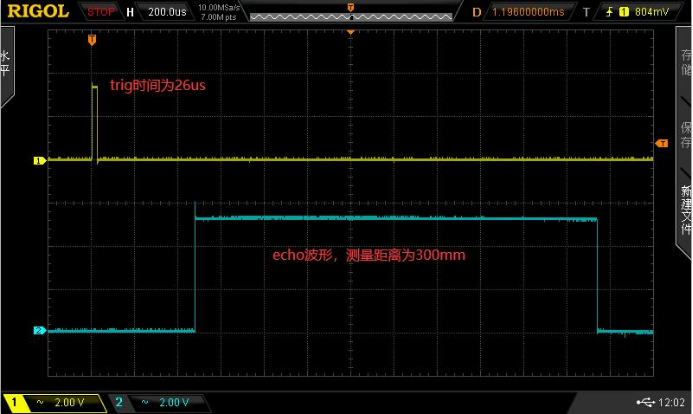Click the channel 2 2.00V scale readout

174,402
